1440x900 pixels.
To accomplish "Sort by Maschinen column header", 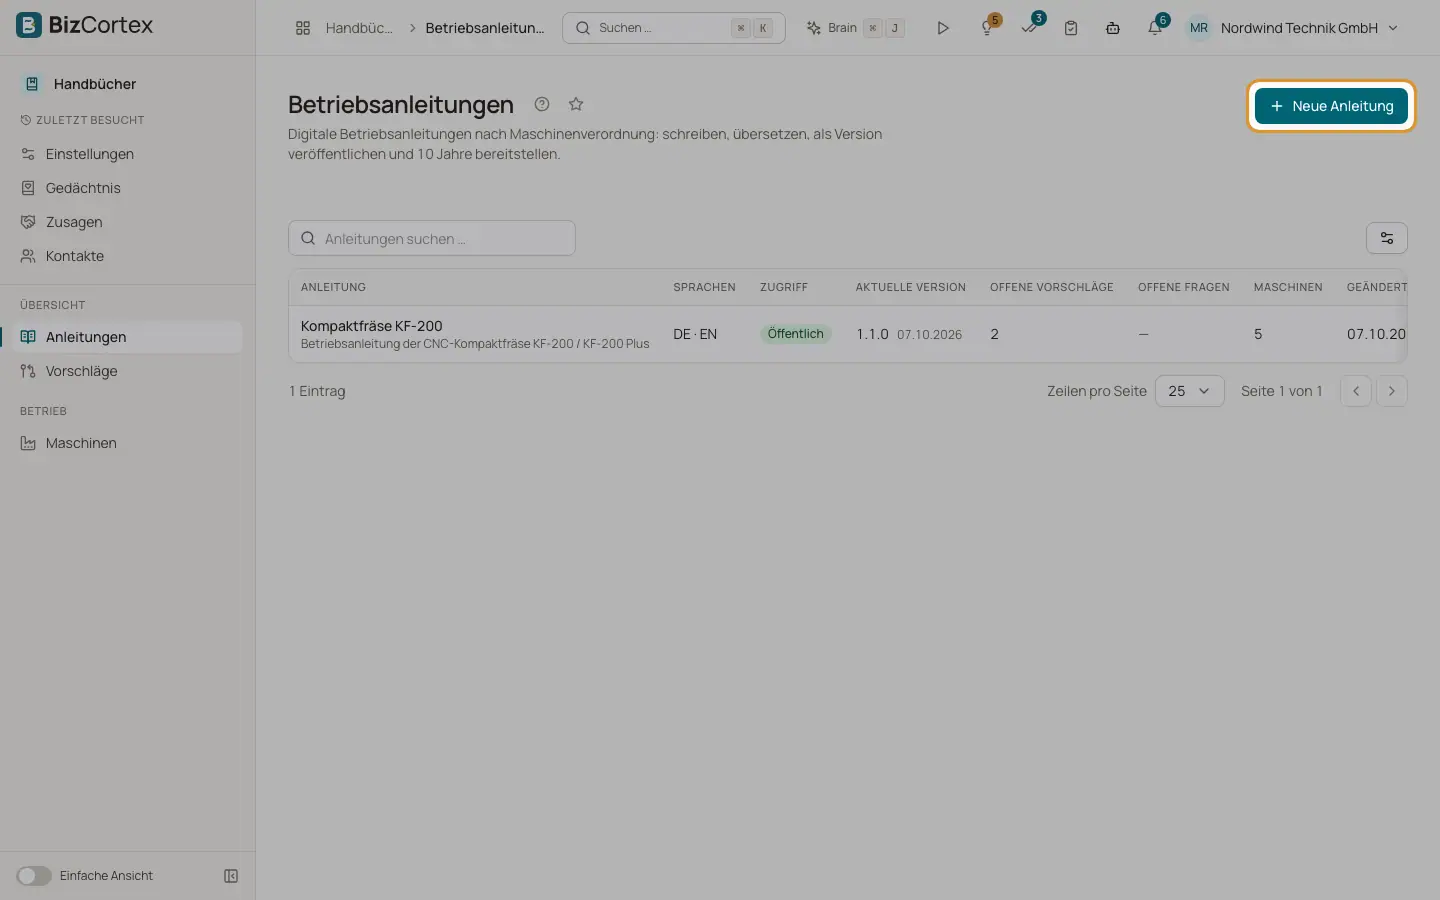I will pos(1288,287).
